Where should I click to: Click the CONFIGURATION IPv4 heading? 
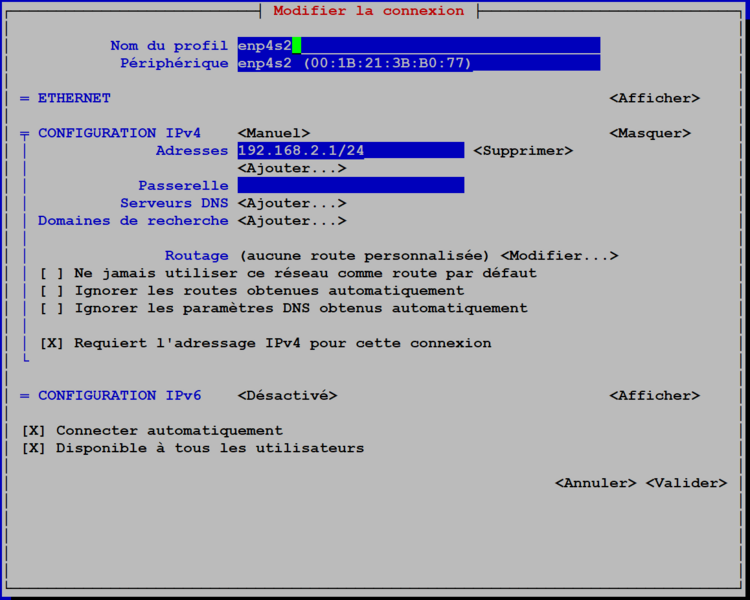pyautogui.click(x=120, y=133)
